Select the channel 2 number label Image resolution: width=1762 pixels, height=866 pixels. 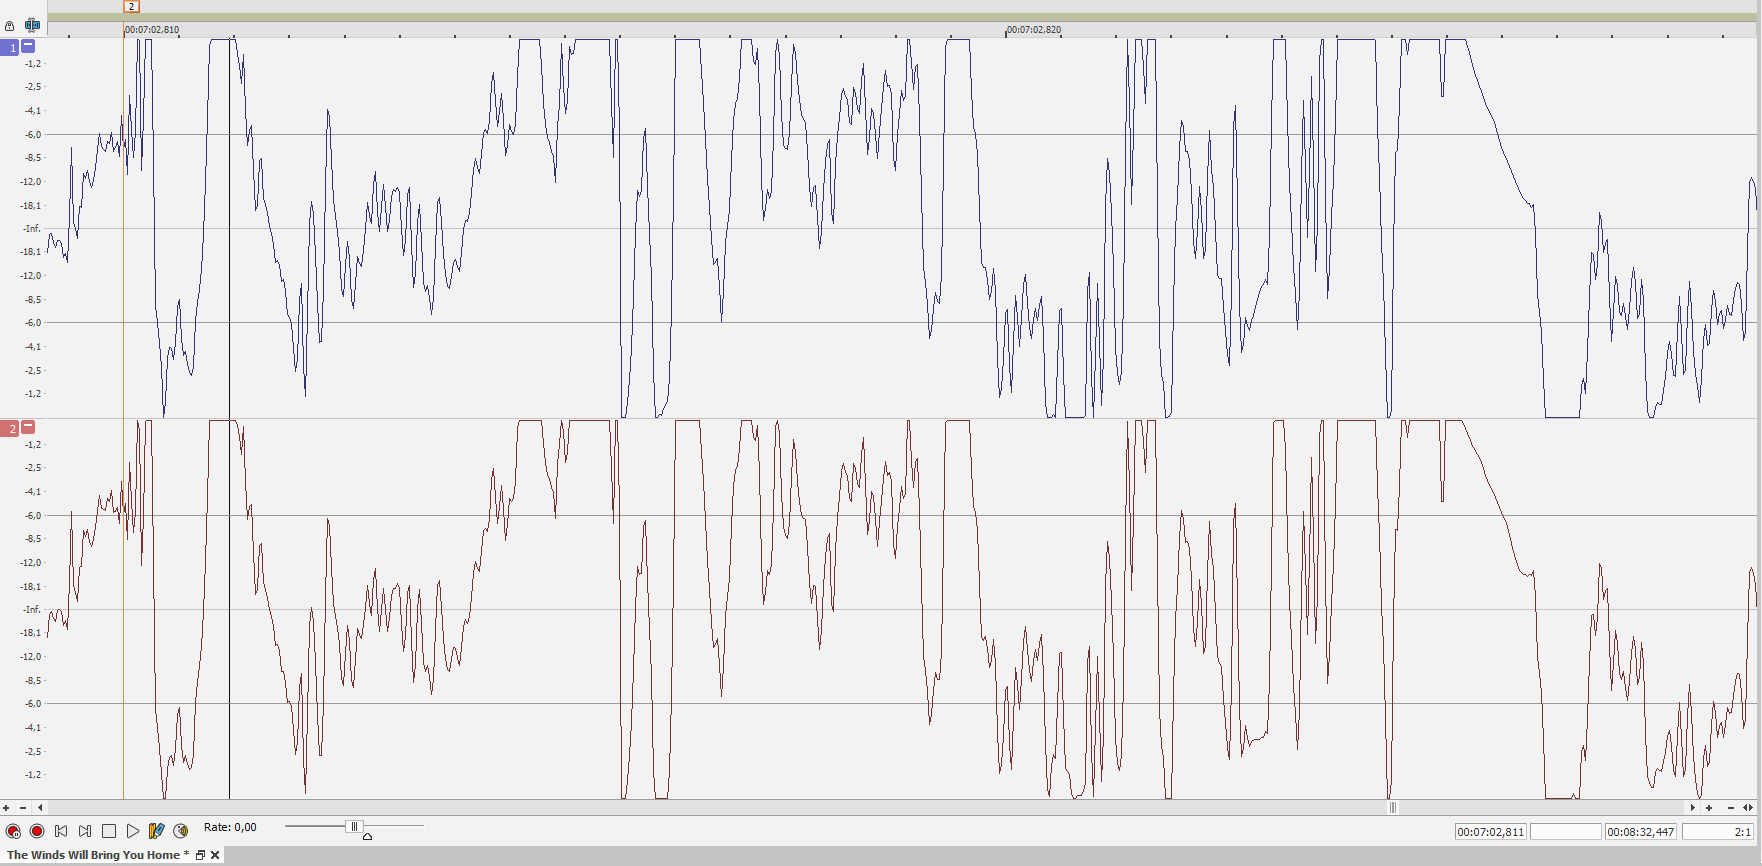click(x=11, y=428)
